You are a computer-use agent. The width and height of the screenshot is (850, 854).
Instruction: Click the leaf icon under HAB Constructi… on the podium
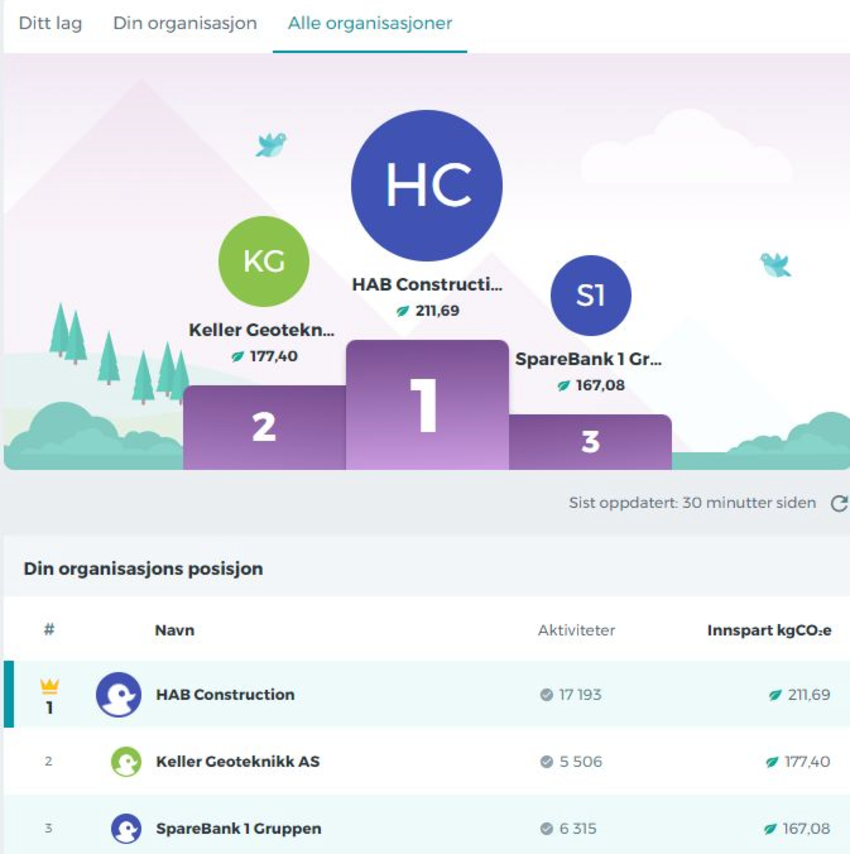[402, 311]
